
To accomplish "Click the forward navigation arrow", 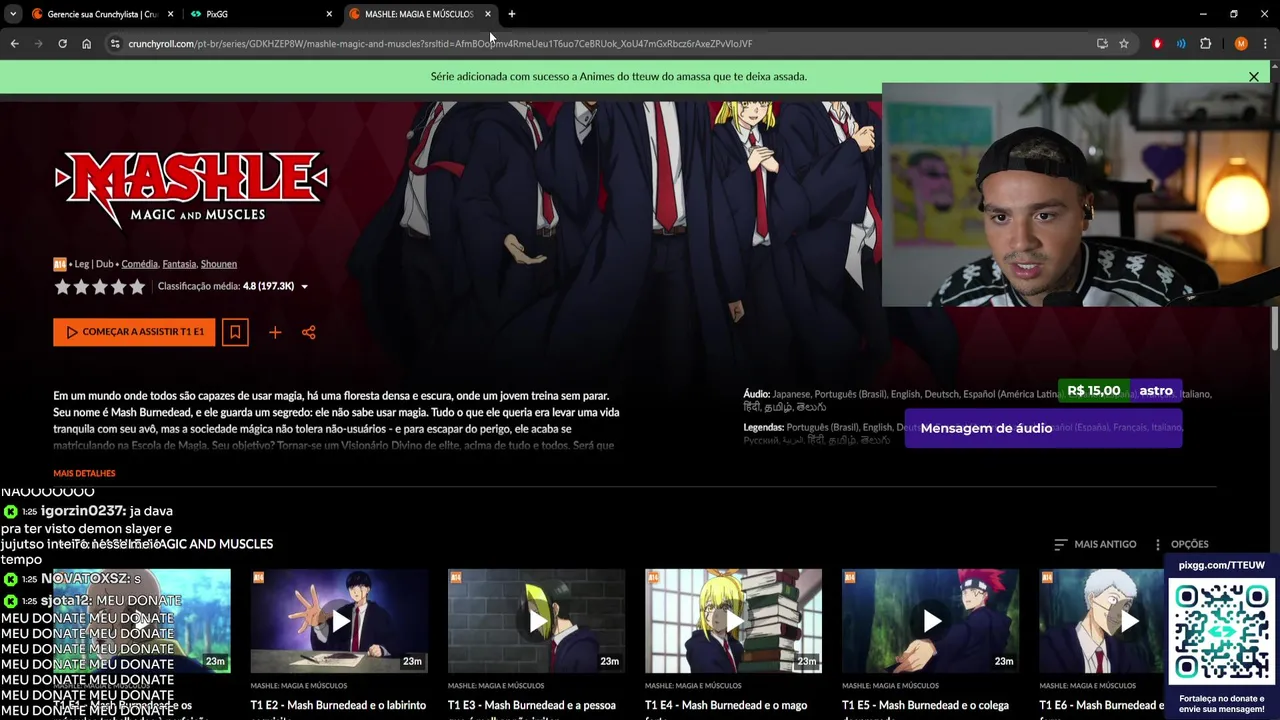I will (38, 44).
